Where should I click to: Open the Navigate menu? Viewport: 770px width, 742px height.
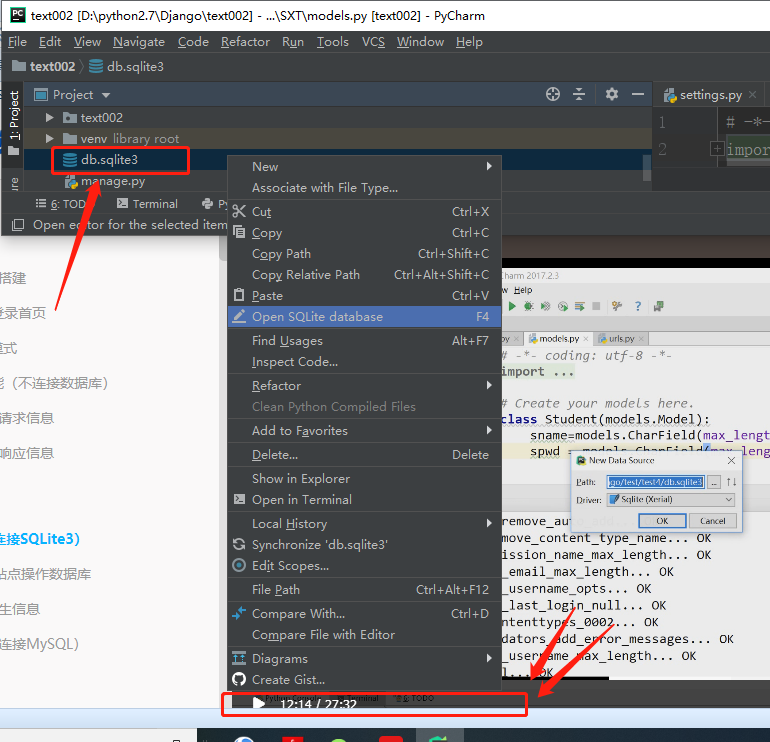pos(139,42)
